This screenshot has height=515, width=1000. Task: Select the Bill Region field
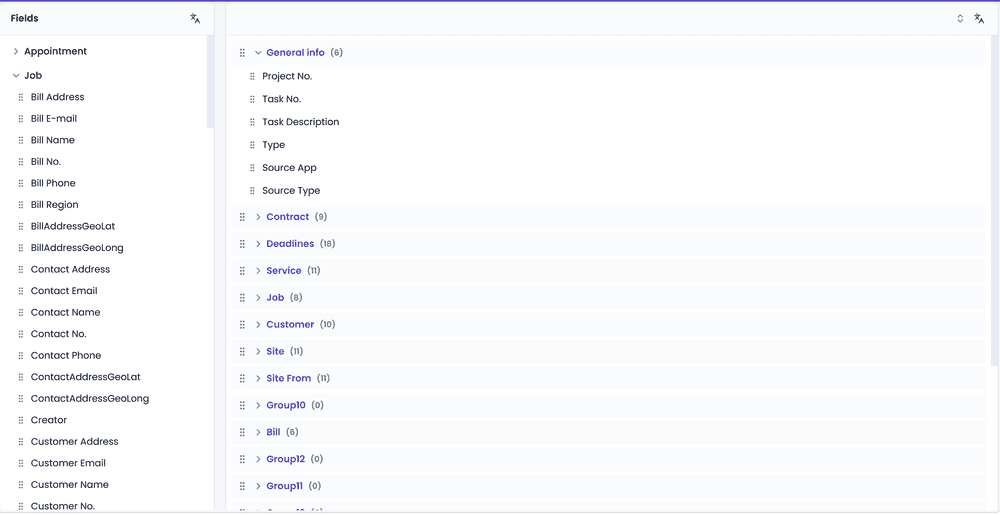pos(54,205)
